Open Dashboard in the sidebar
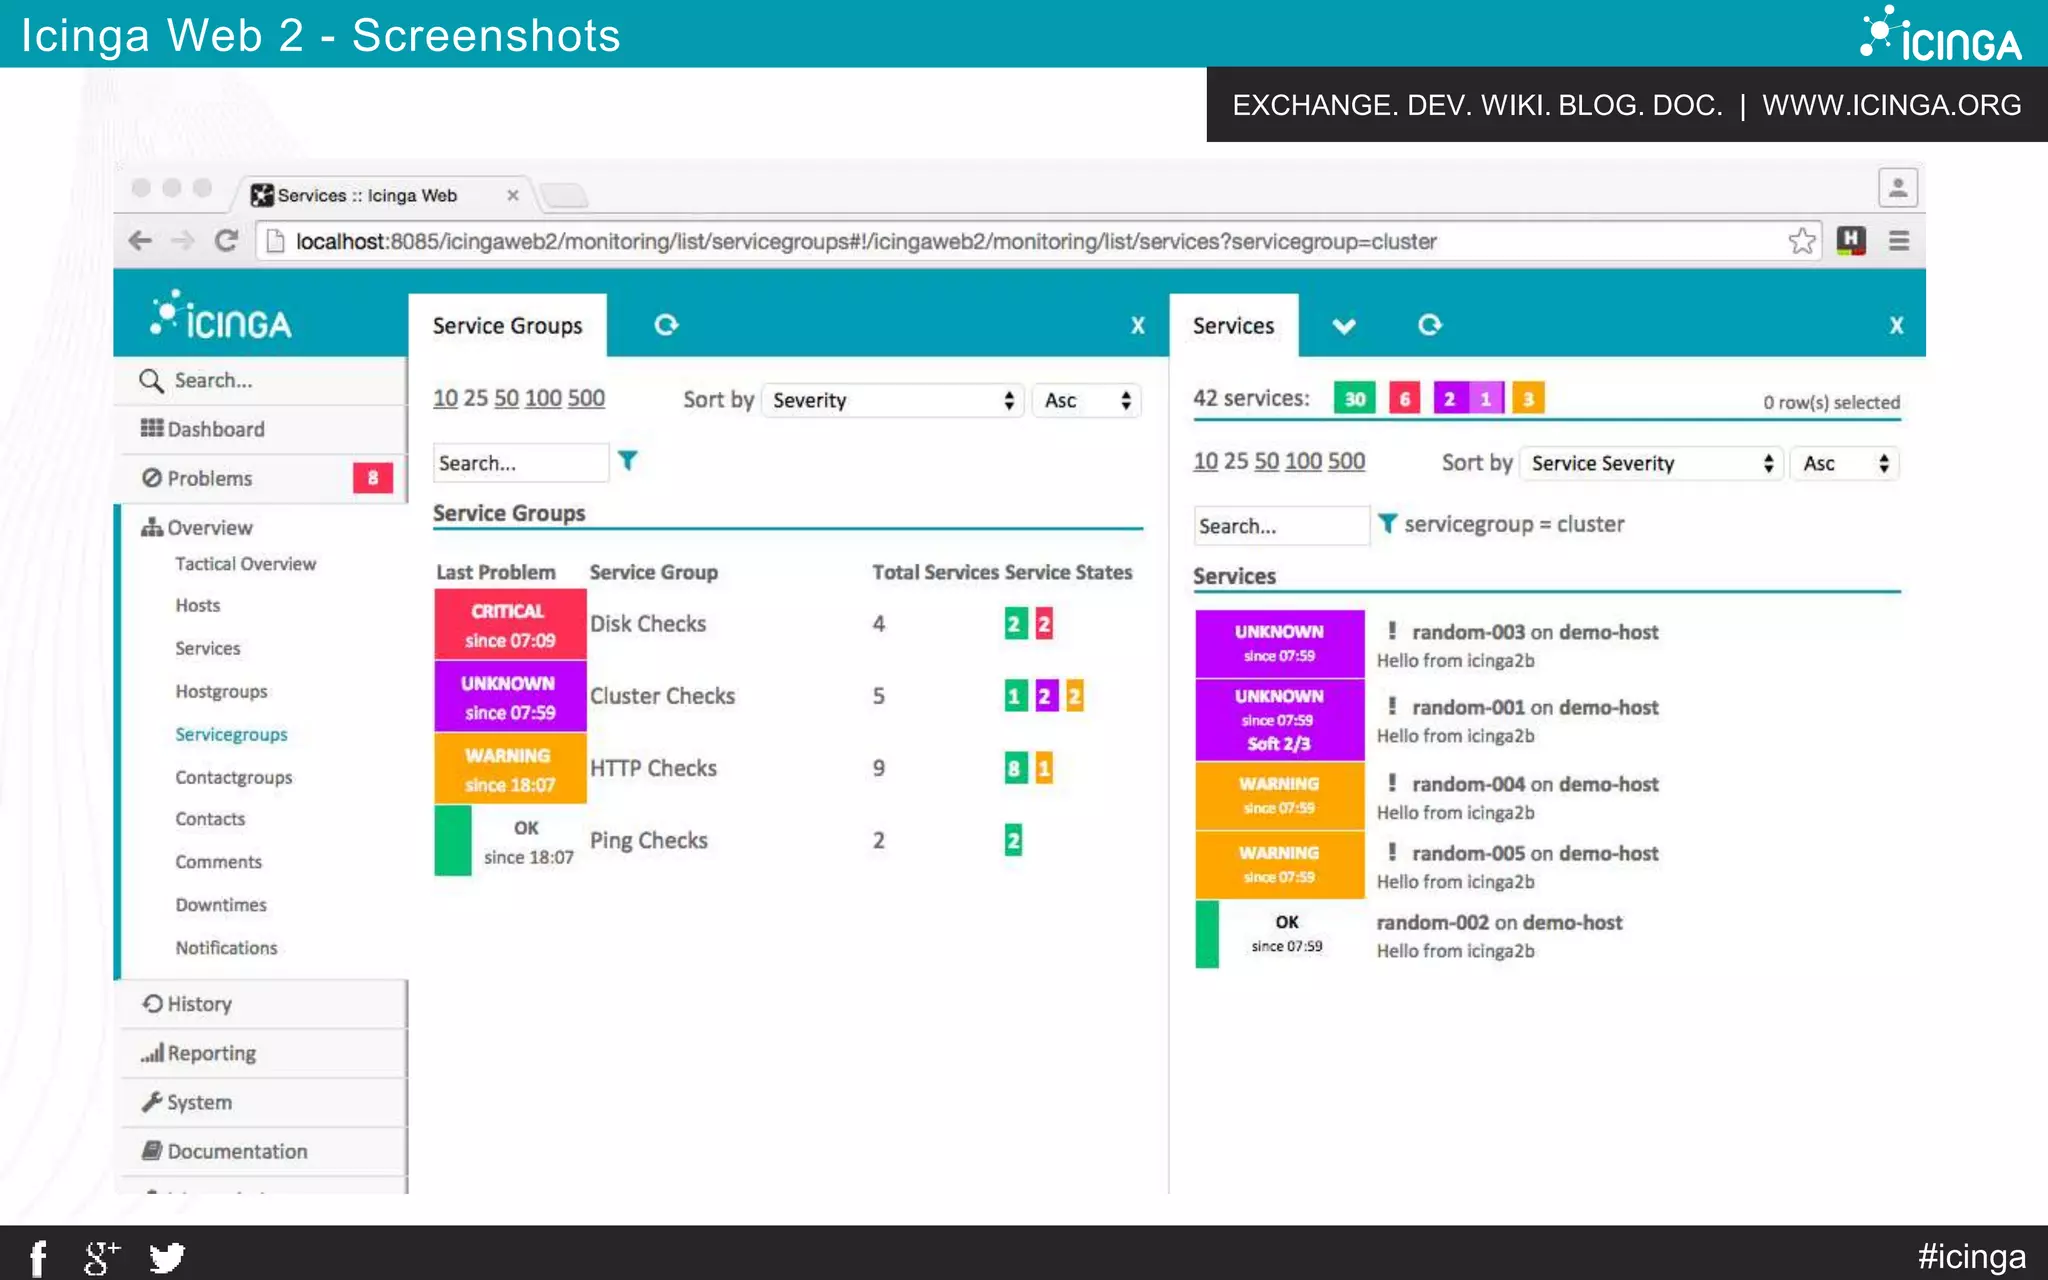 pos(262,429)
